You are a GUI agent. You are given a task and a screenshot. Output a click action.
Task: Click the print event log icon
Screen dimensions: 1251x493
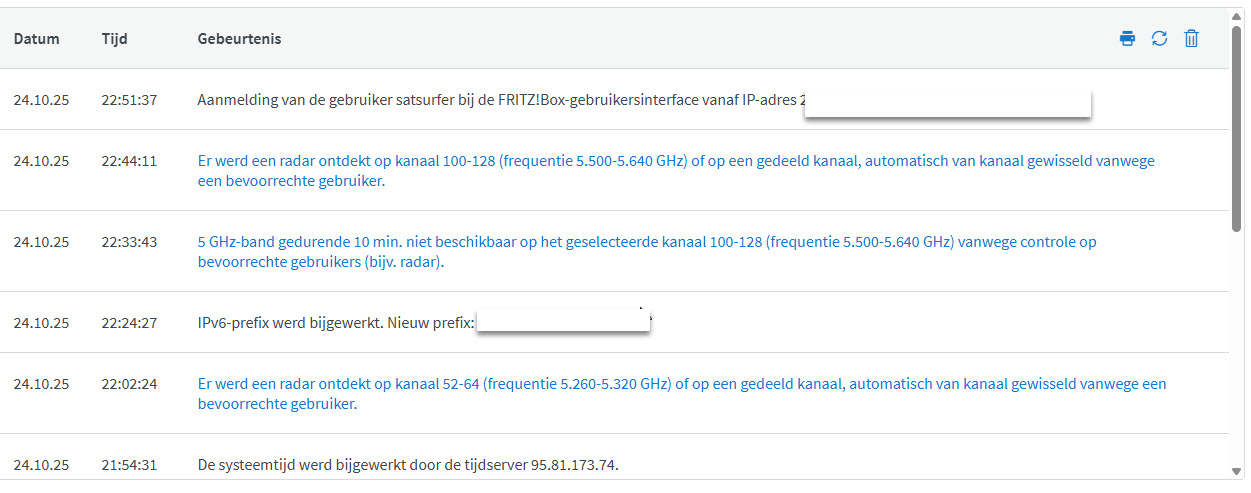pos(1127,39)
